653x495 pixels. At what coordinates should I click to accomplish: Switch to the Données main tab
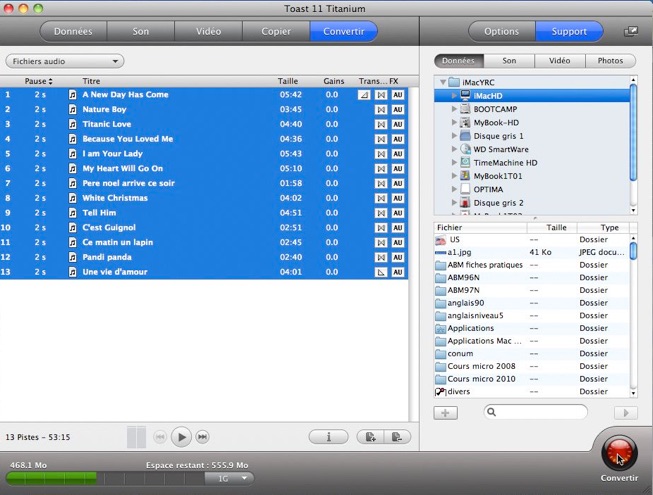pyautogui.click(x=73, y=32)
